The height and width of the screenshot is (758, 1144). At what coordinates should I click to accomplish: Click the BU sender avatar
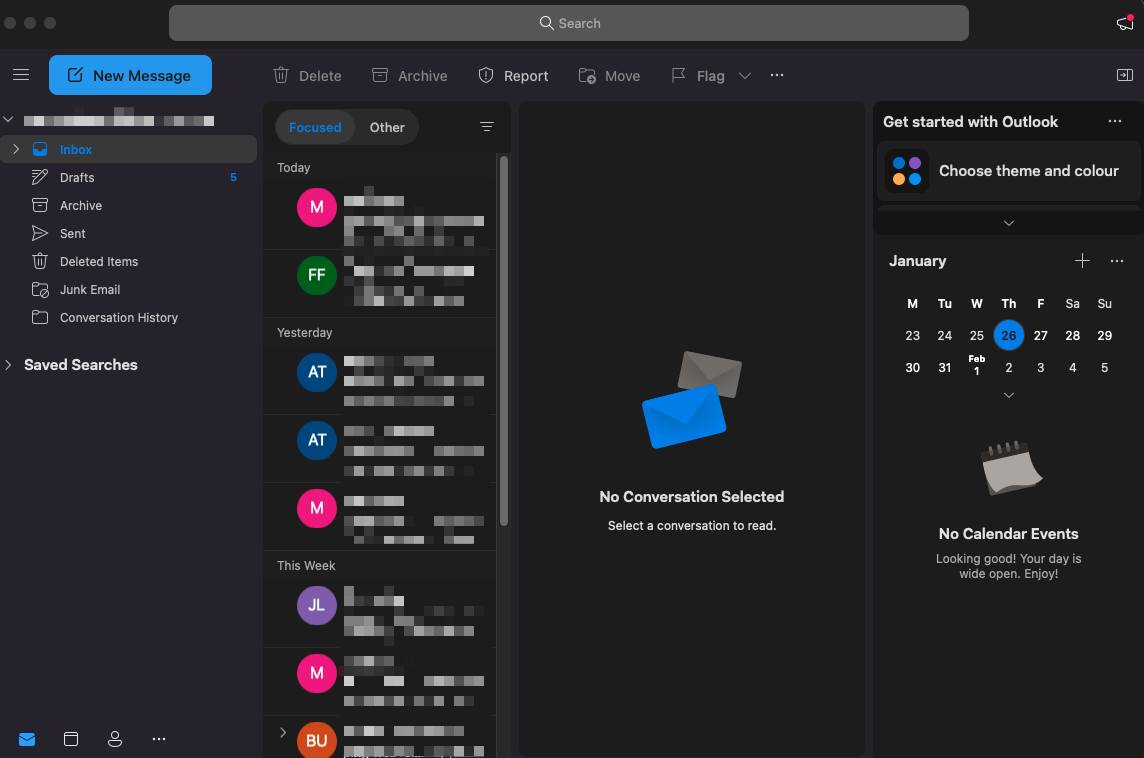317,740
